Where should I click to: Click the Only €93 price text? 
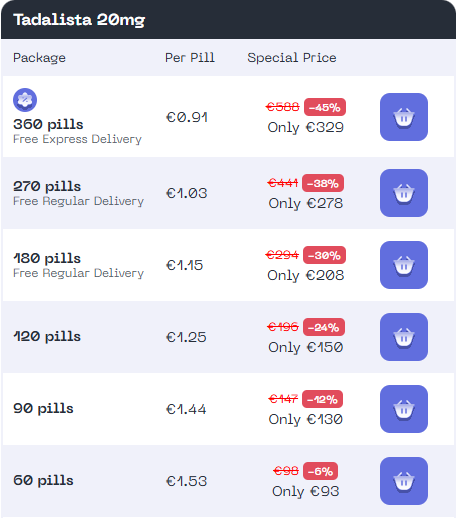click(305, 491)
